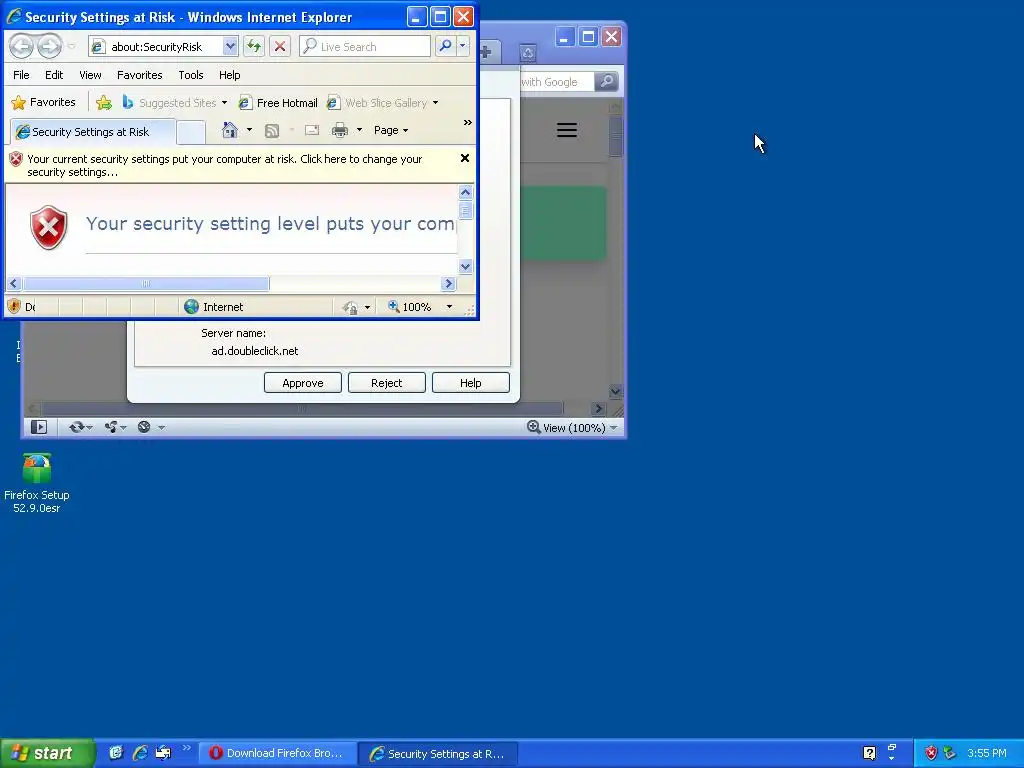Click Security Settings at R... taskbar button
Image resolution: width=1024 pixels, height=768 pixels.
pyautogui.click(x=439, y=754)
